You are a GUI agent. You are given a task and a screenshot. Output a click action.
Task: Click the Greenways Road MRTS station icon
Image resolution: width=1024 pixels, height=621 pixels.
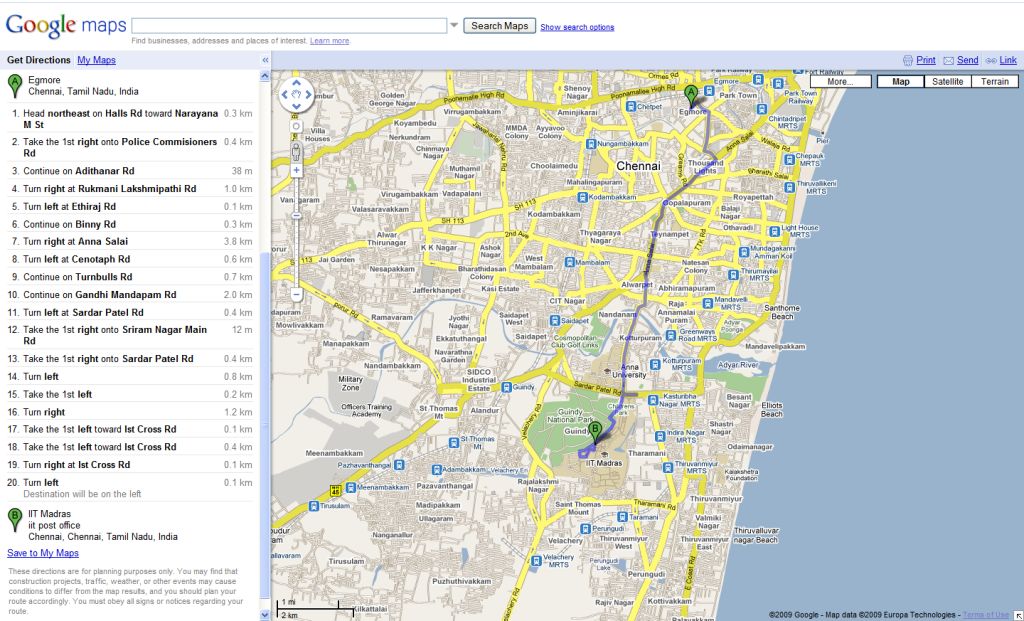tap(671, 335)
